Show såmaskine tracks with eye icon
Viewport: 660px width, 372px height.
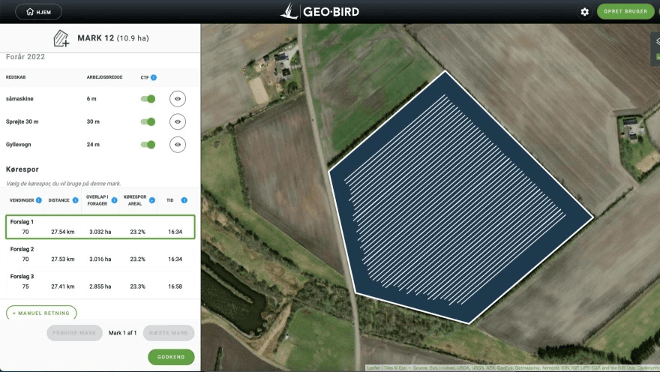pos(178,99)
